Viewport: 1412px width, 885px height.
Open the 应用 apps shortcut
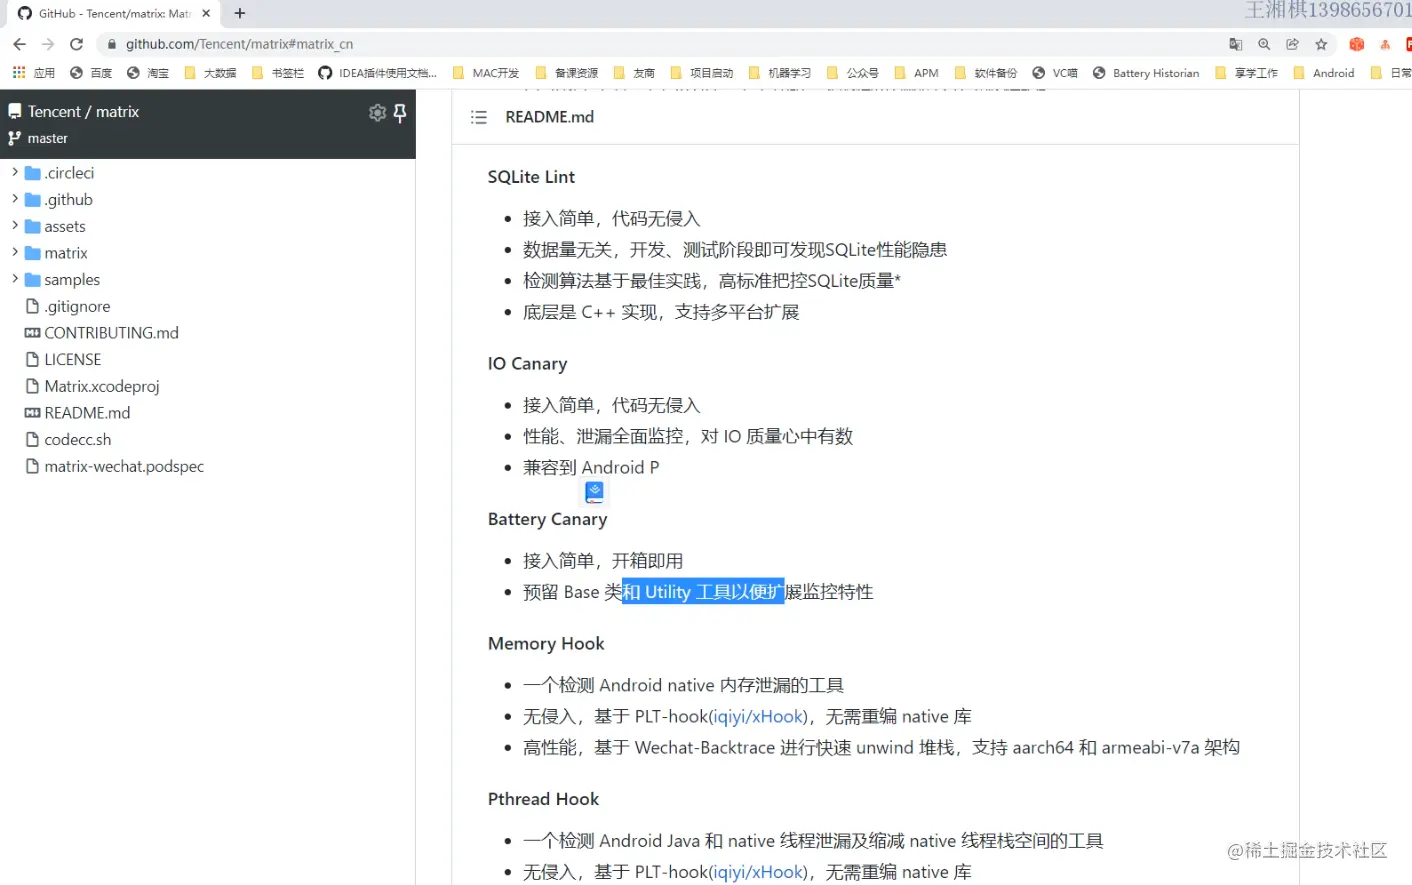(34, 73)
